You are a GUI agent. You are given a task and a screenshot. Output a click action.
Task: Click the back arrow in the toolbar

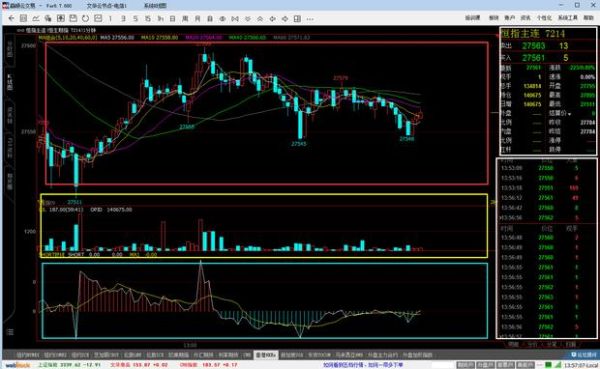click(x=11, y=18)
